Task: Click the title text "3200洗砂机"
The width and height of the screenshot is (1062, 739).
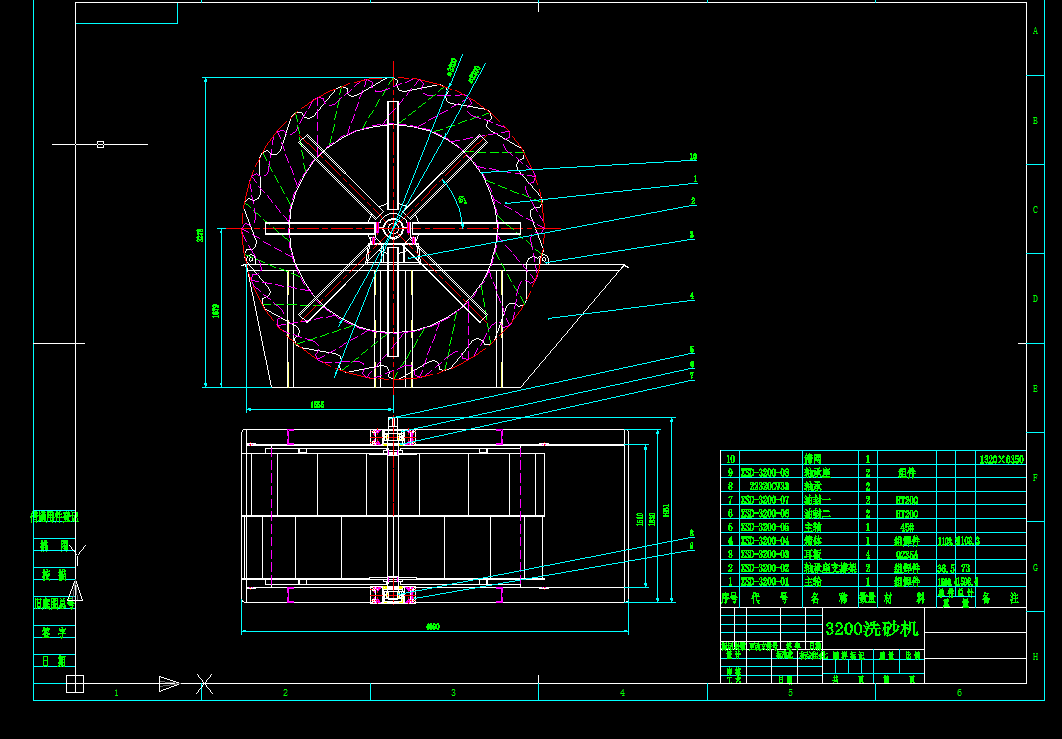Action: coord(872,629)
